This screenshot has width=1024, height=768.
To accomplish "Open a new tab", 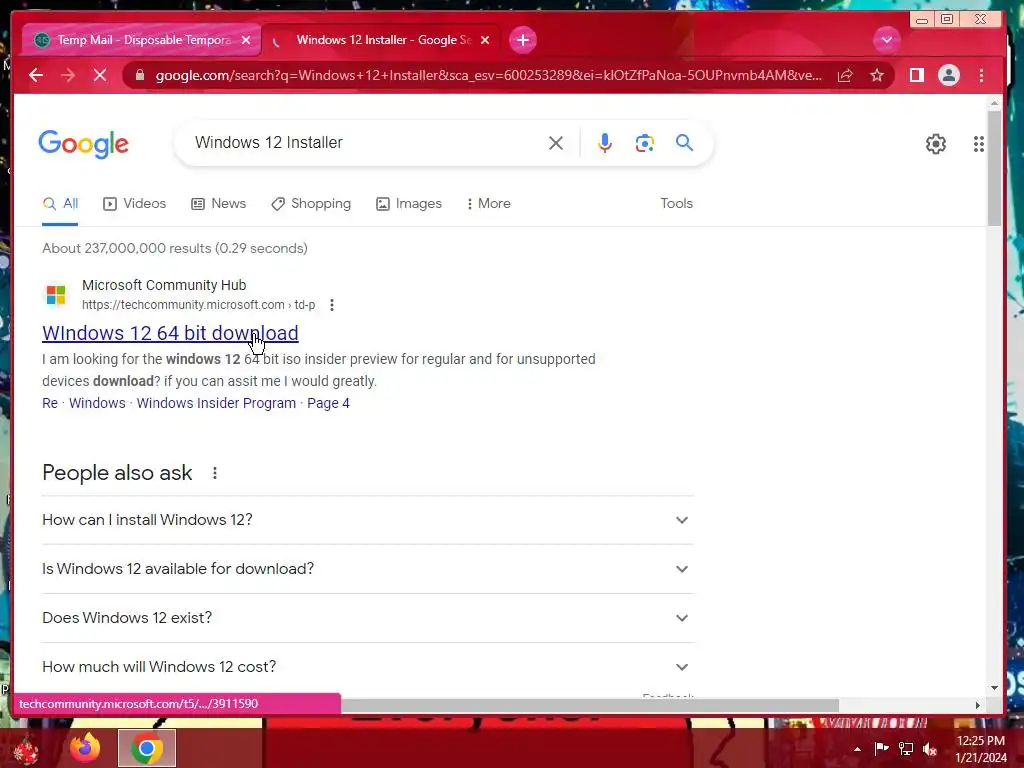I will coord(522,40).
